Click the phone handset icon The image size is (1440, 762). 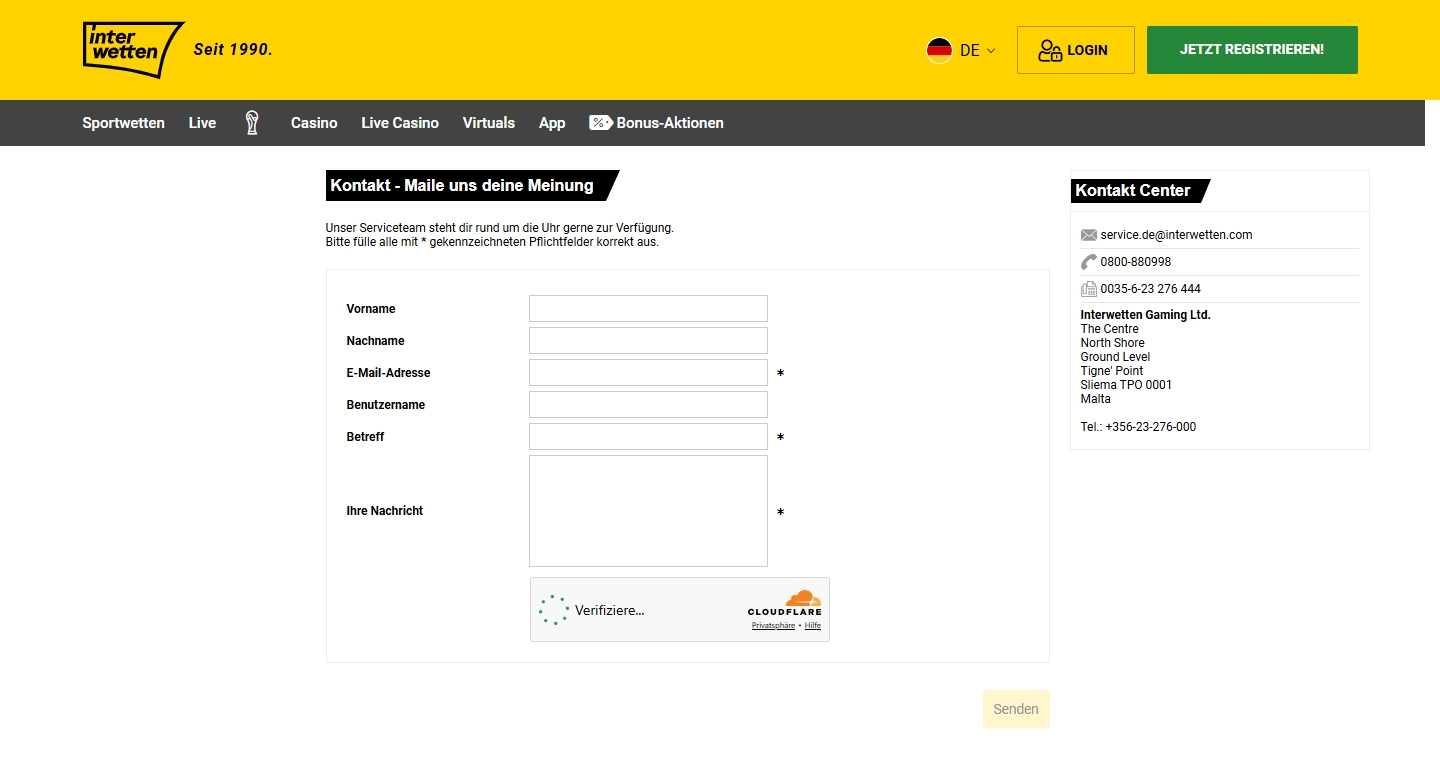click(x=1089, y=262)
